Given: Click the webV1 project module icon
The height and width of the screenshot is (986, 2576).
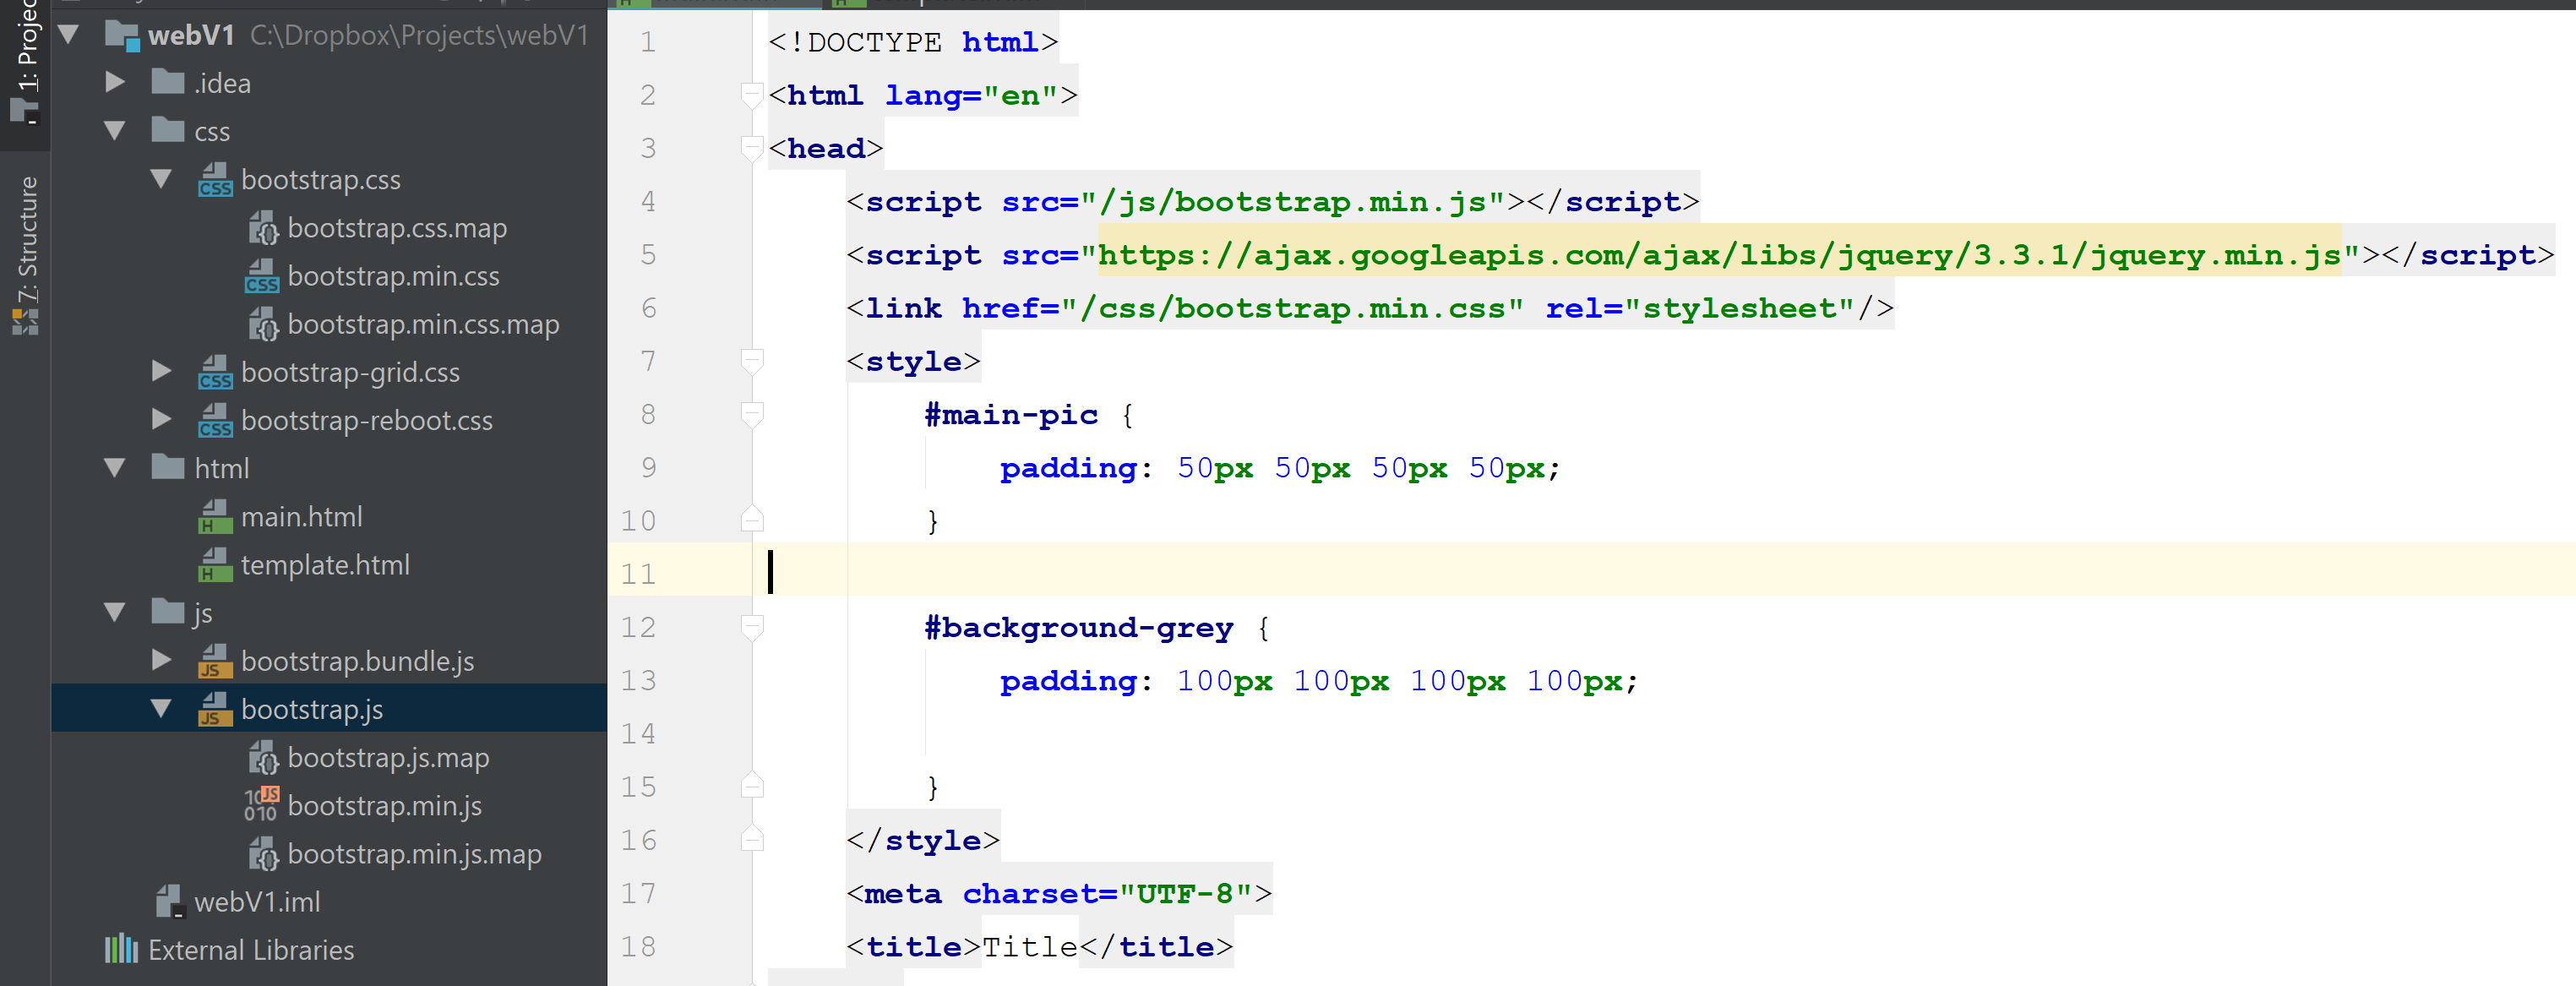Looking at the screenshot, I should click(x=122, y=36).
